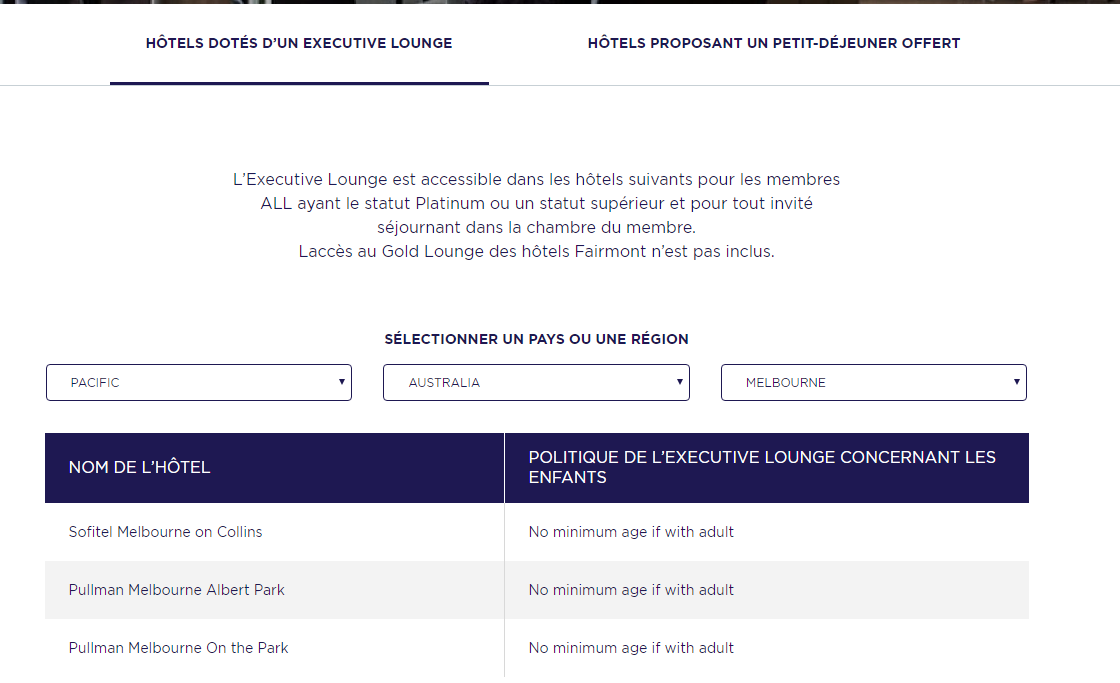Image resolution: width=1120 pixels, height=683 pixels.
Task: Click the children policy for Sofitel Melbourne
Action: (631, 532)
